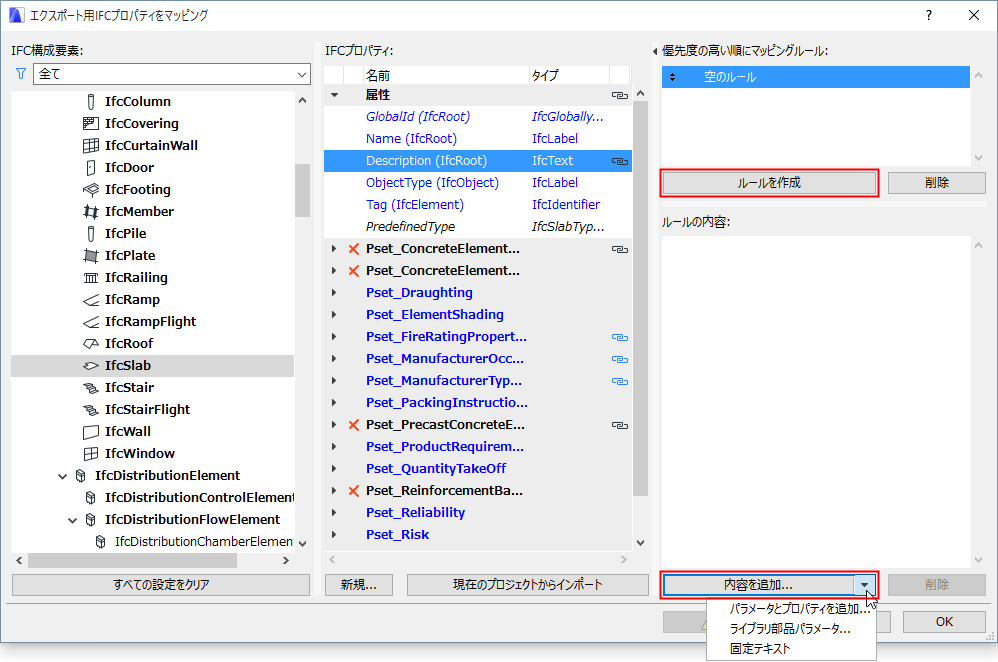
Task: Click 新規 button
Action: coord(358,585)
